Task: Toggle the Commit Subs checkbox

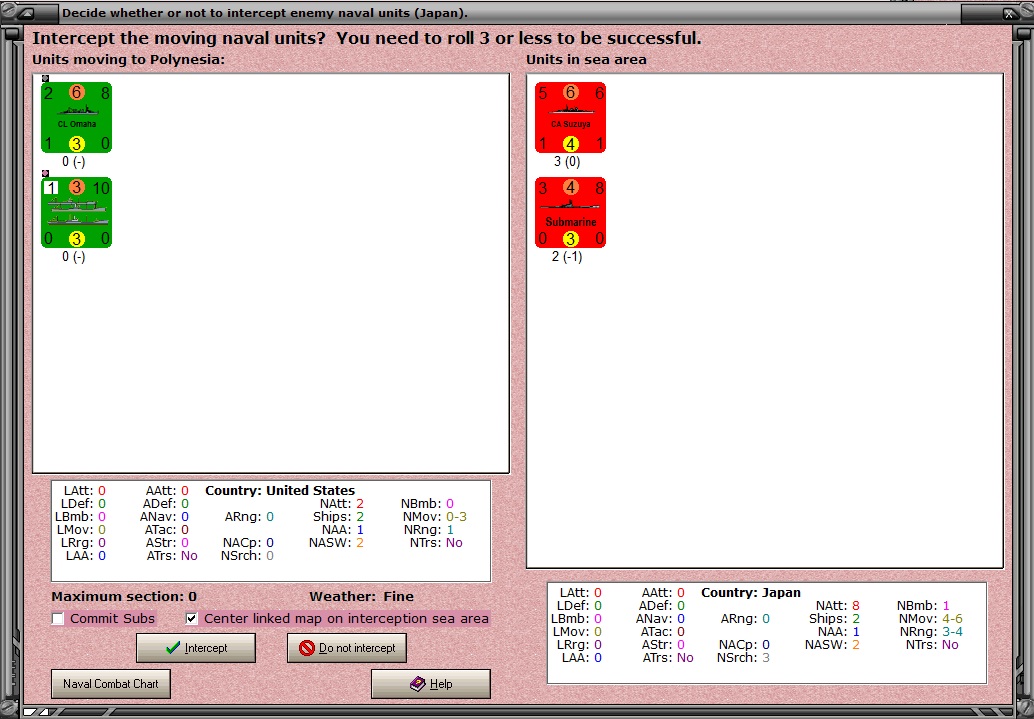Action: pos(58,619)
